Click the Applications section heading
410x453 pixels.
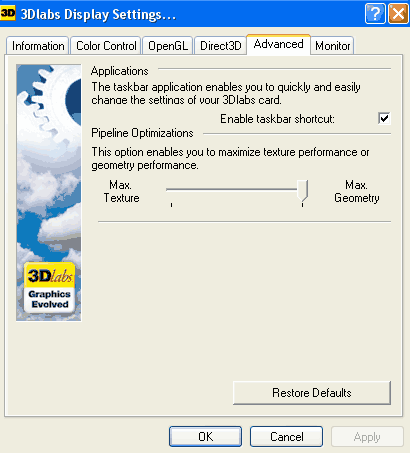click(119, 71)
